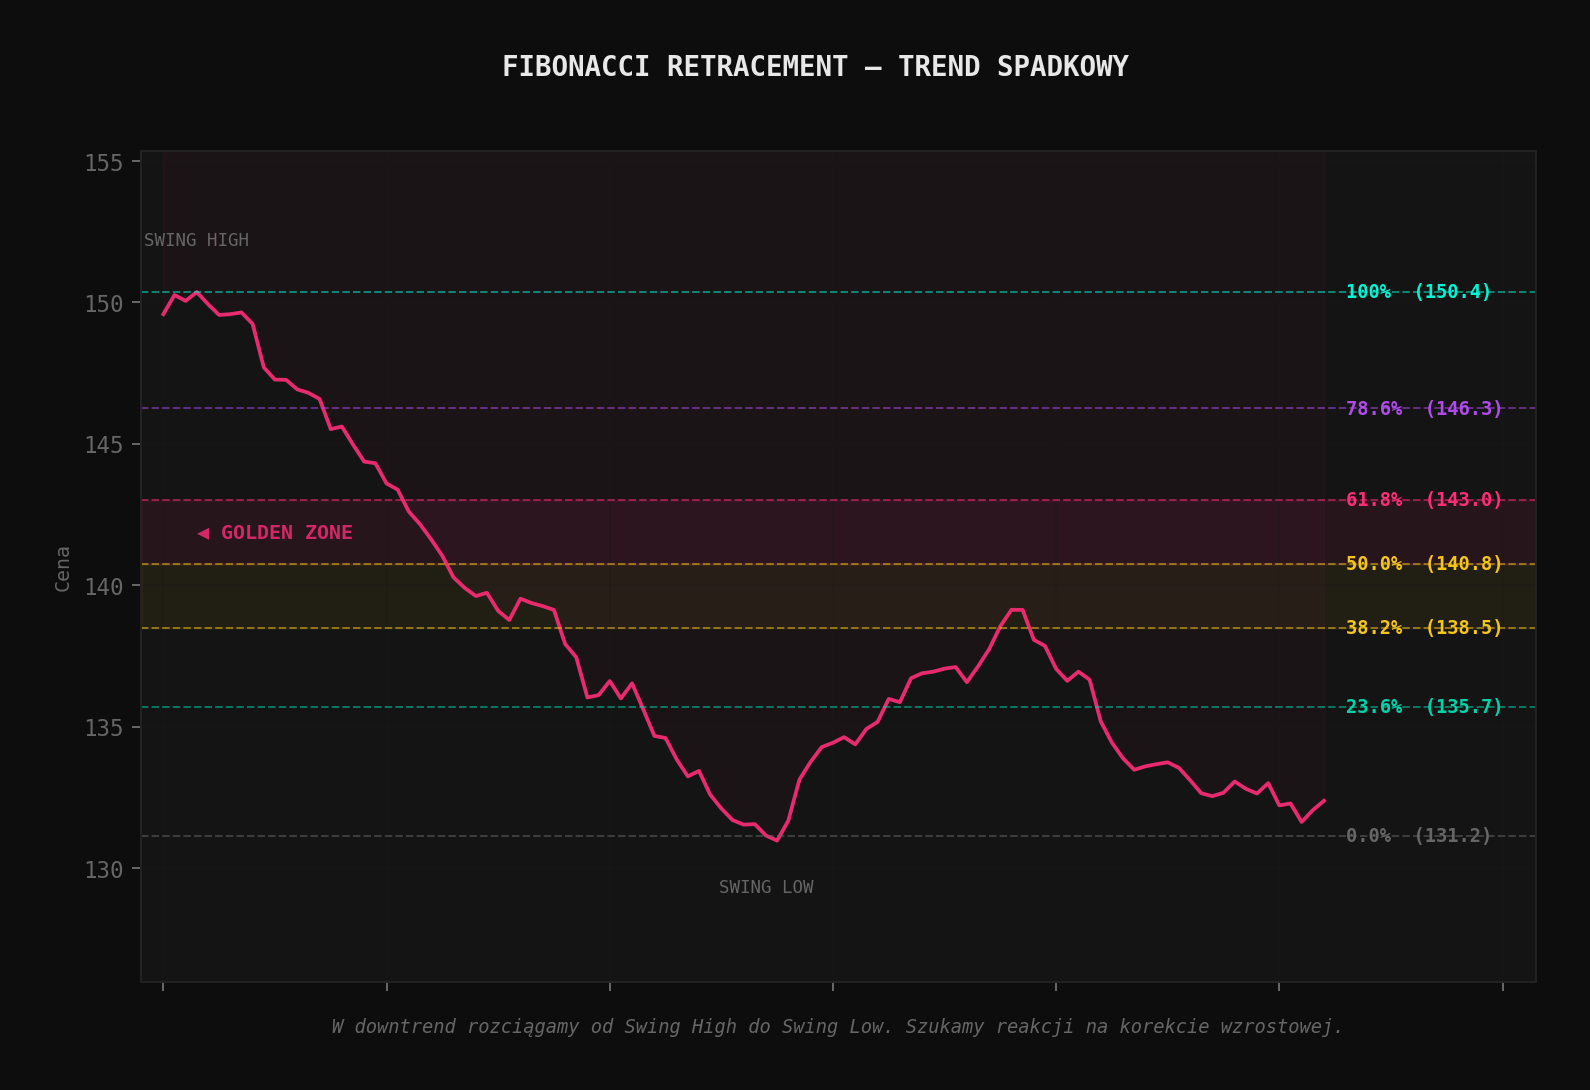Click the 'Cena' y-axis label
This screenshot has height=1090, width=1590.
tap(63, 569)
